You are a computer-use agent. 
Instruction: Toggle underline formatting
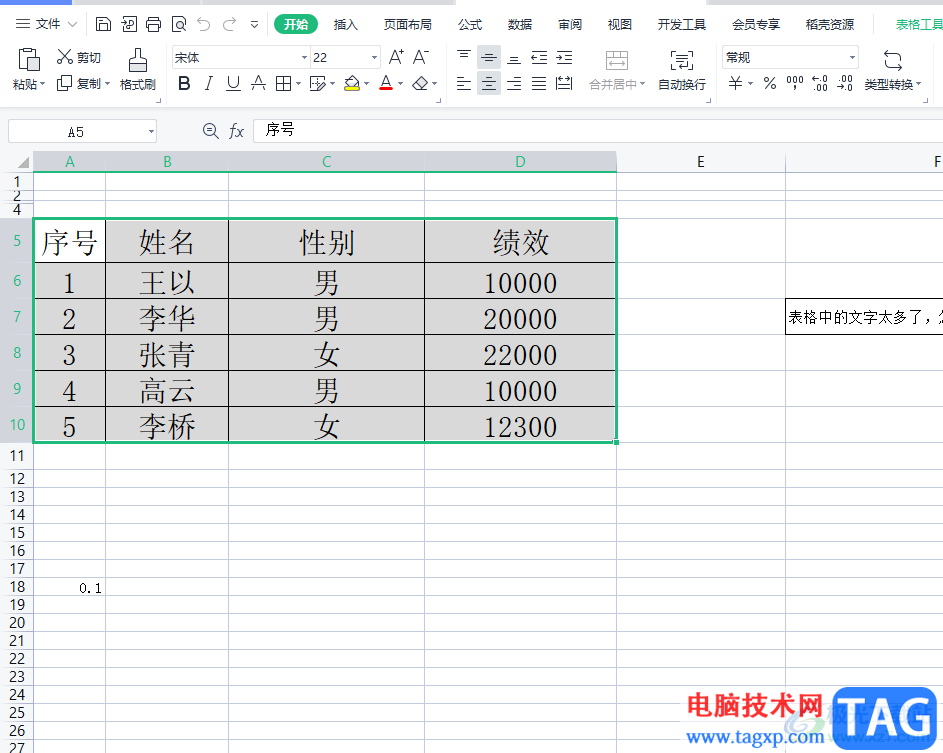click(x=233, y=83)
